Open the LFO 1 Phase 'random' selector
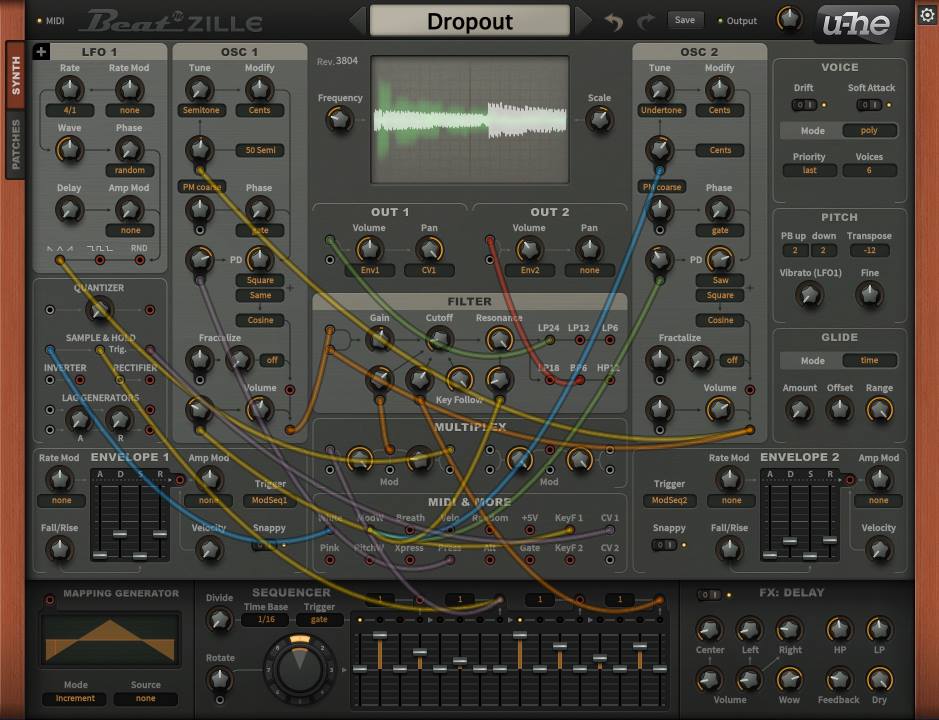Screen dimensions: 939x720 point(130,170)
